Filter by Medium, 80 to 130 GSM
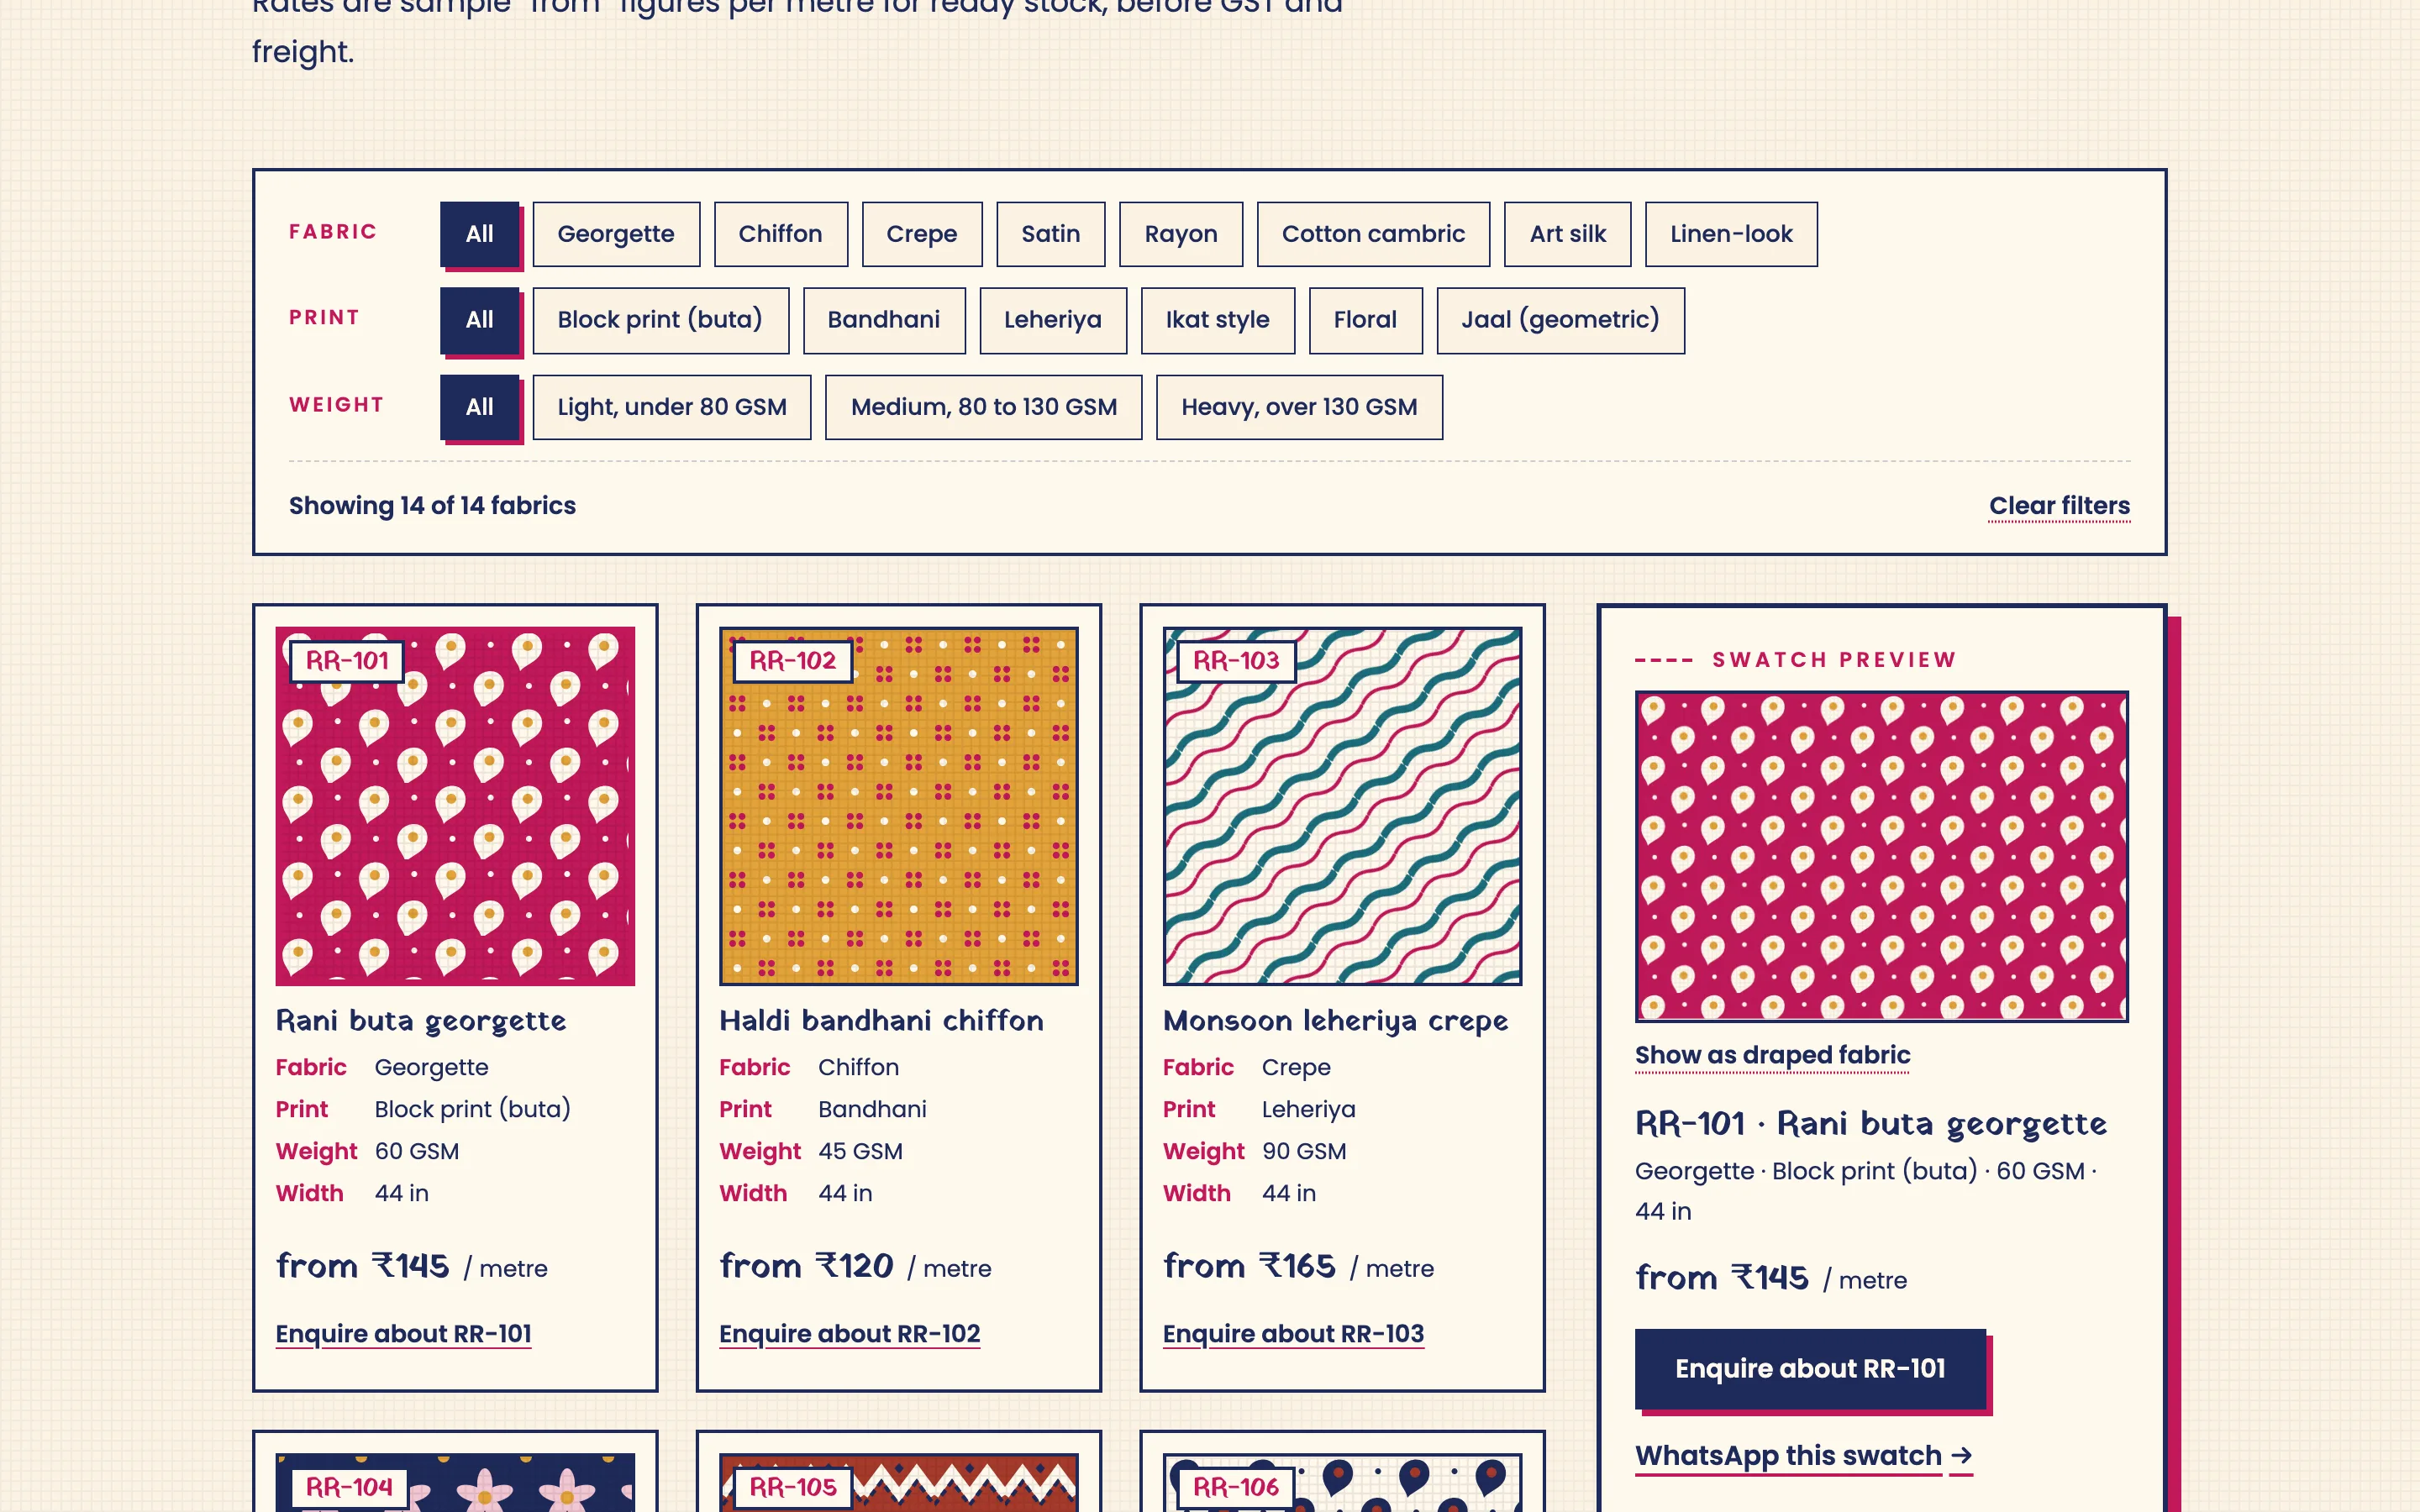The width and height of the screenshot is (2420, 1512). tap(983, 407)
